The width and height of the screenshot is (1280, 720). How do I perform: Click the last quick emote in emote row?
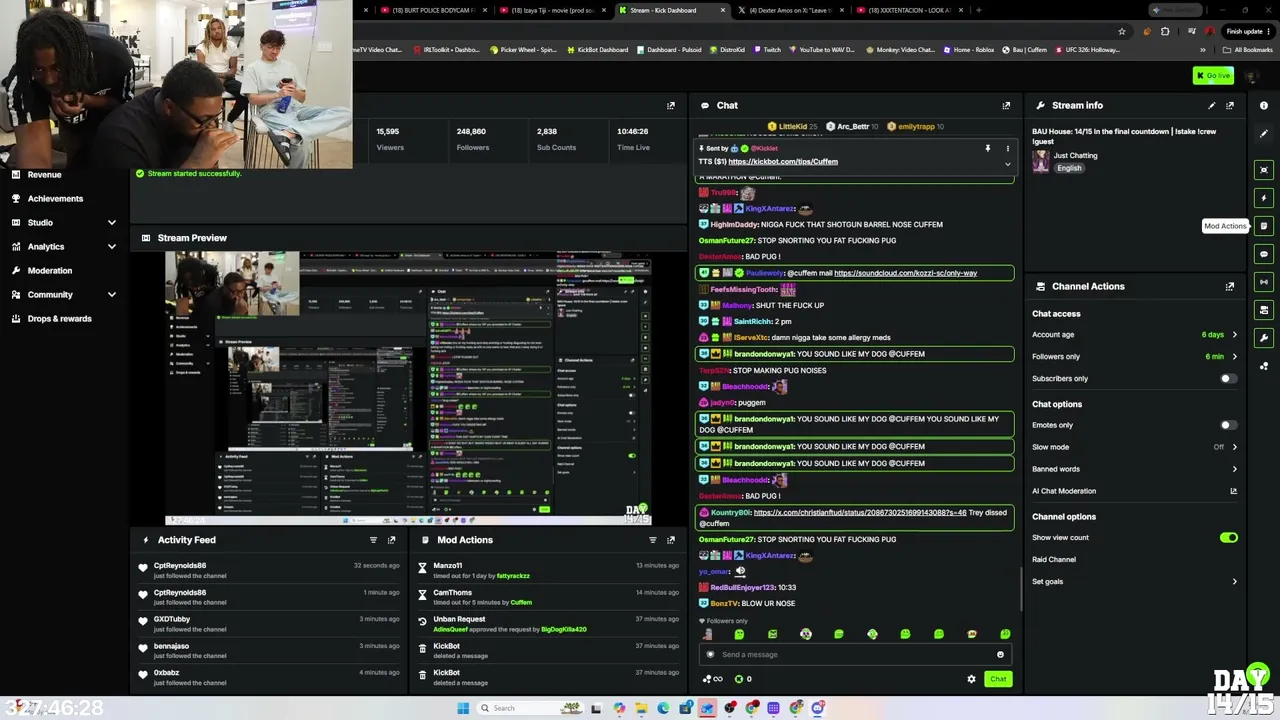click(1005, 634)
